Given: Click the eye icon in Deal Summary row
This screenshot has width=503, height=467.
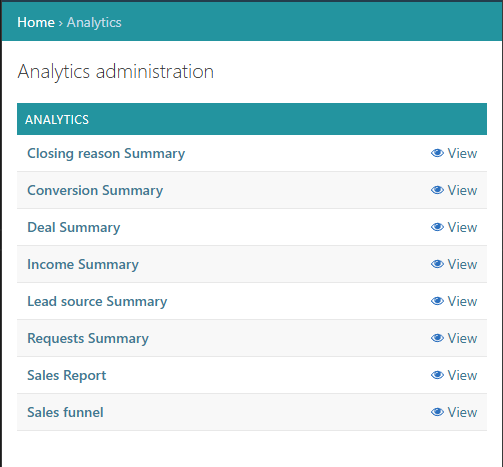Looking at the screenshot, I should coord(437,227).
